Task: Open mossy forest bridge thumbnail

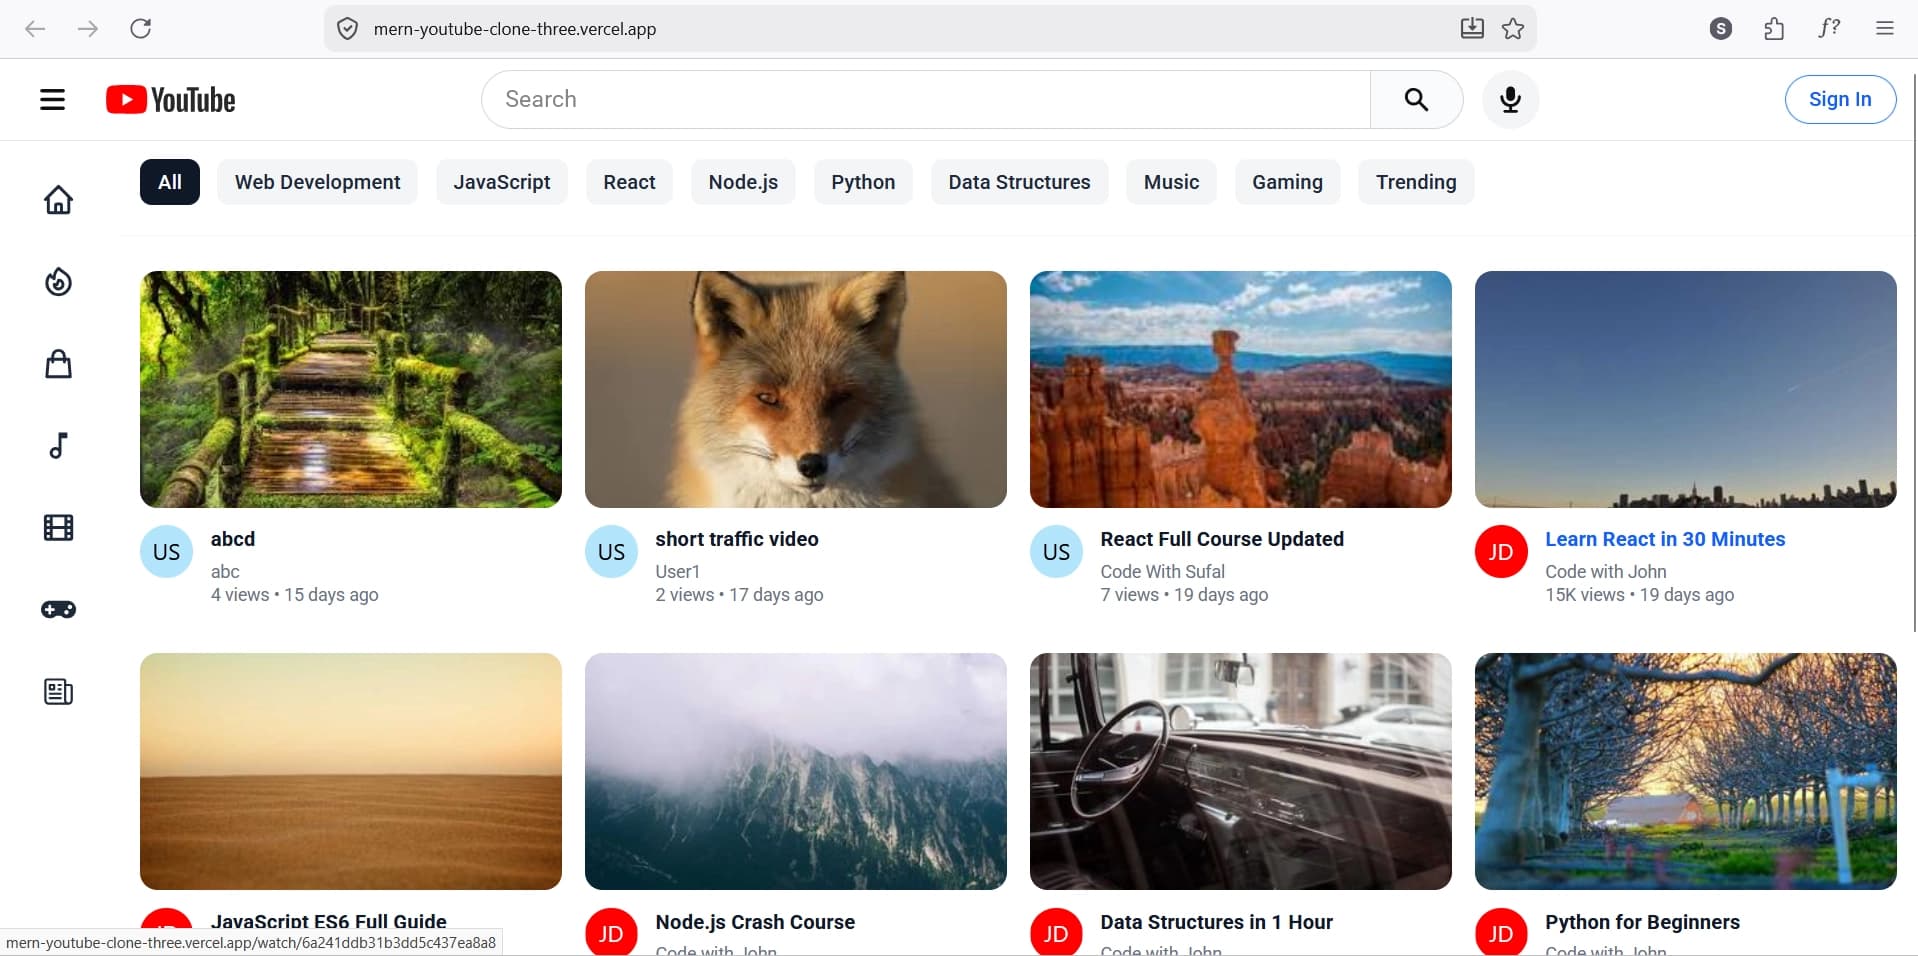Action: tap(351, 389)
